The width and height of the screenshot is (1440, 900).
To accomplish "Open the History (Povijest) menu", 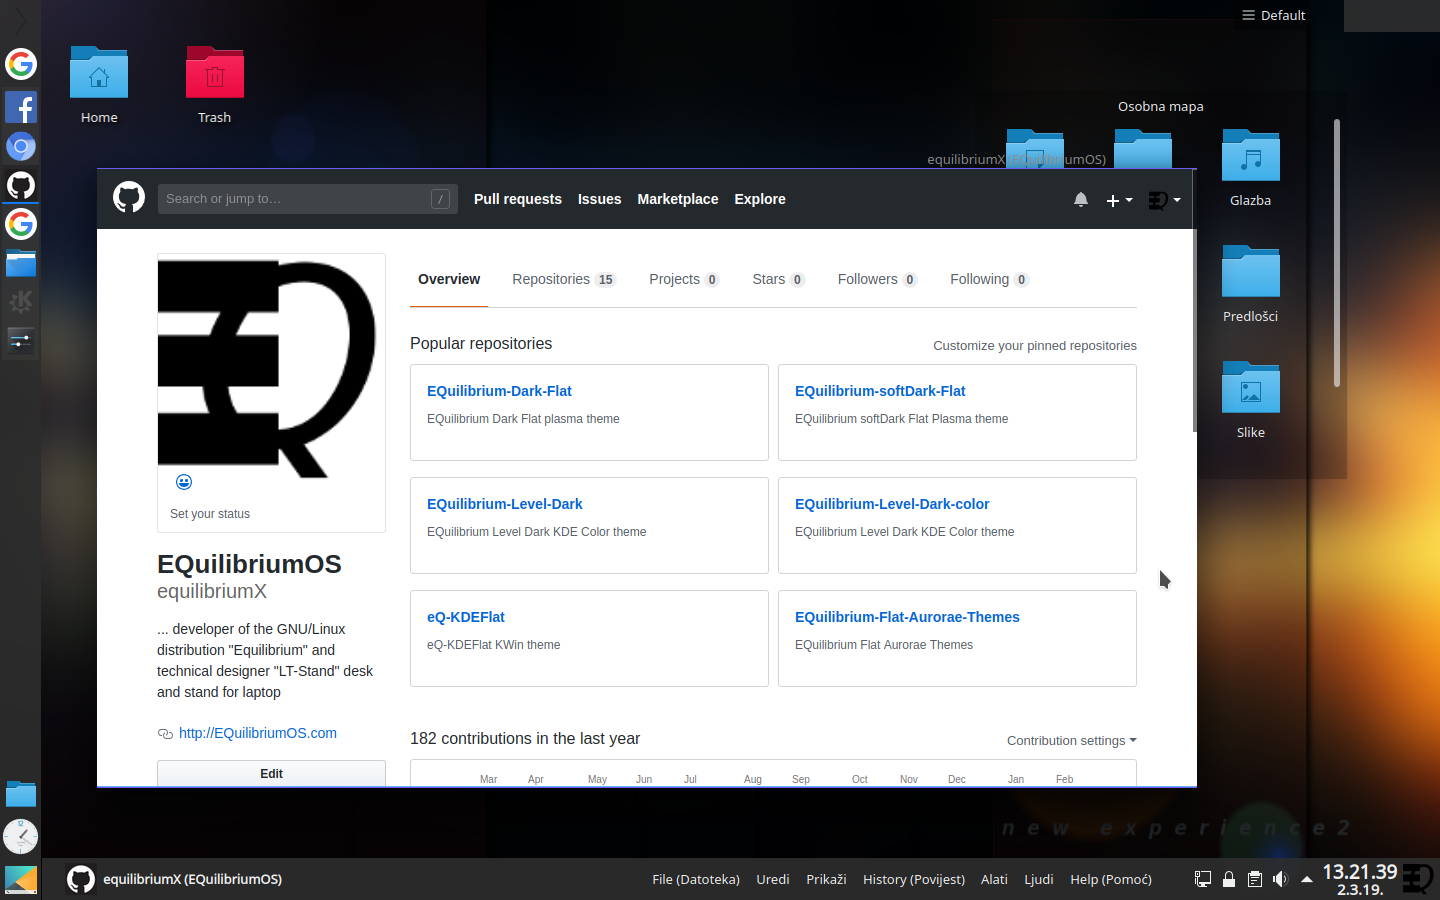I will coord(914,879).
